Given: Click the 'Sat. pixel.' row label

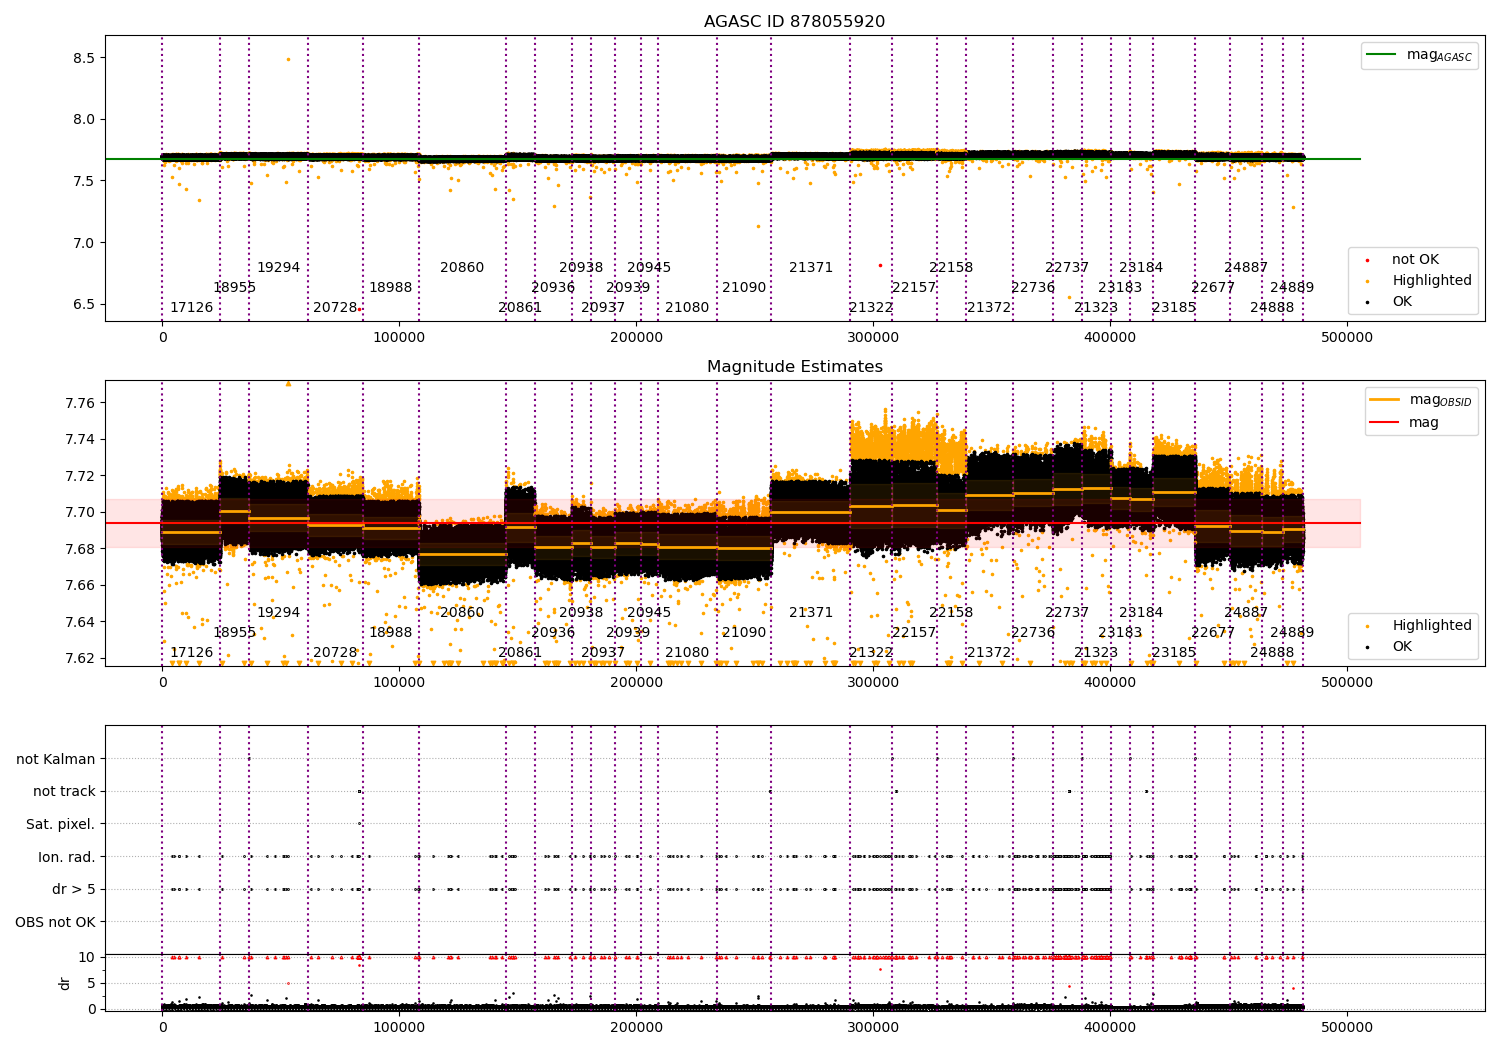Looking at the screenshot, I should point(60,824).
